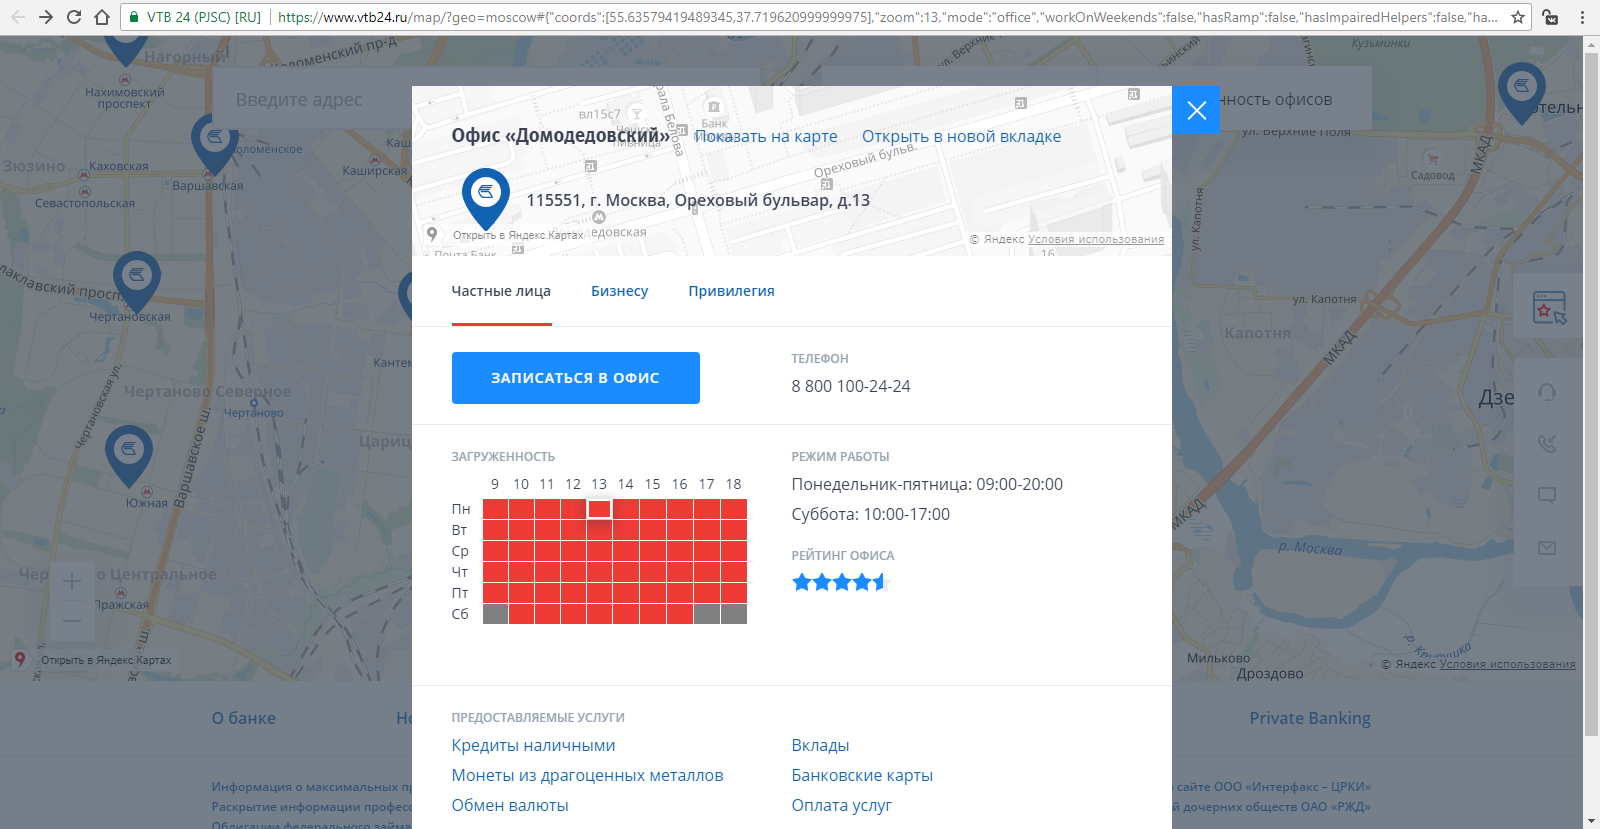Select the VTB map pin at Чертановская
Screen dimensions: 1600x829
click(x=137, y=278)
